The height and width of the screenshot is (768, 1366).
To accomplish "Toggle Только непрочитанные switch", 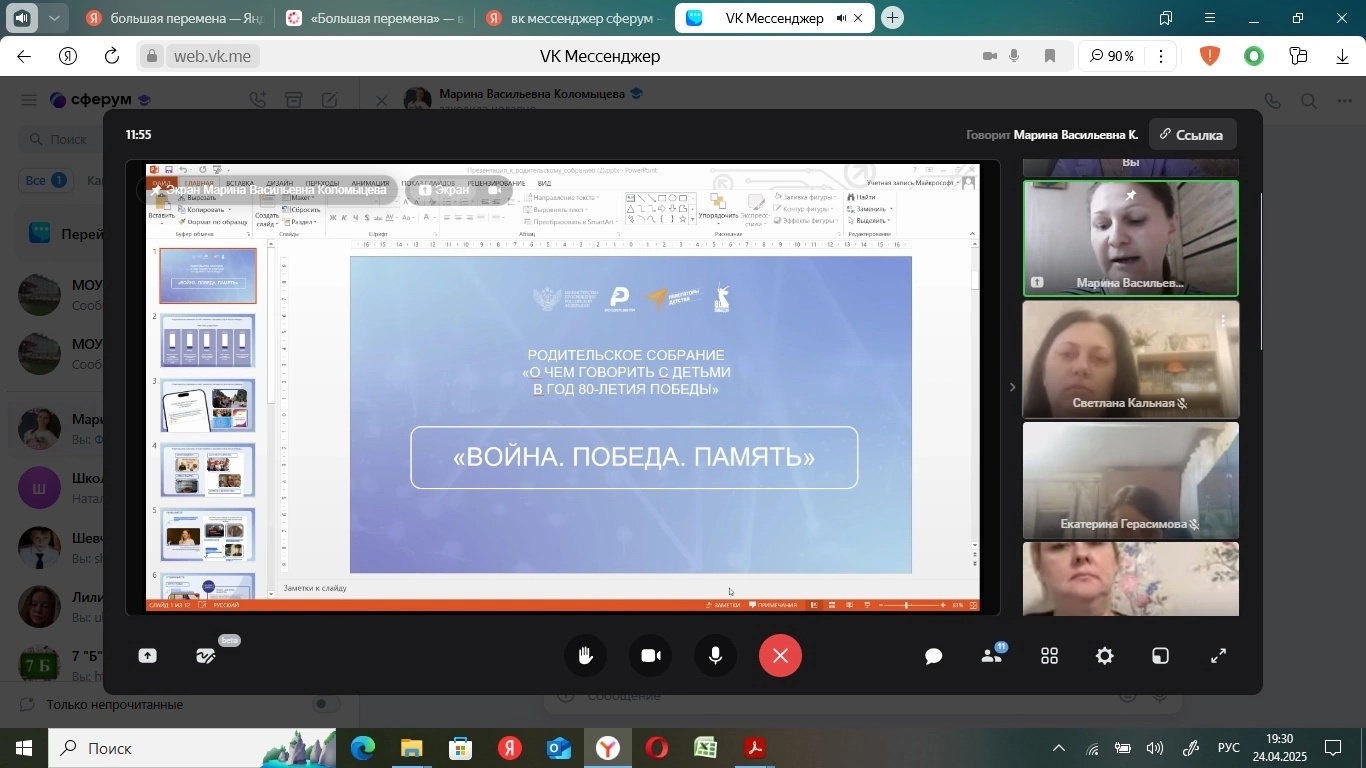I will (x=326, y=705).
